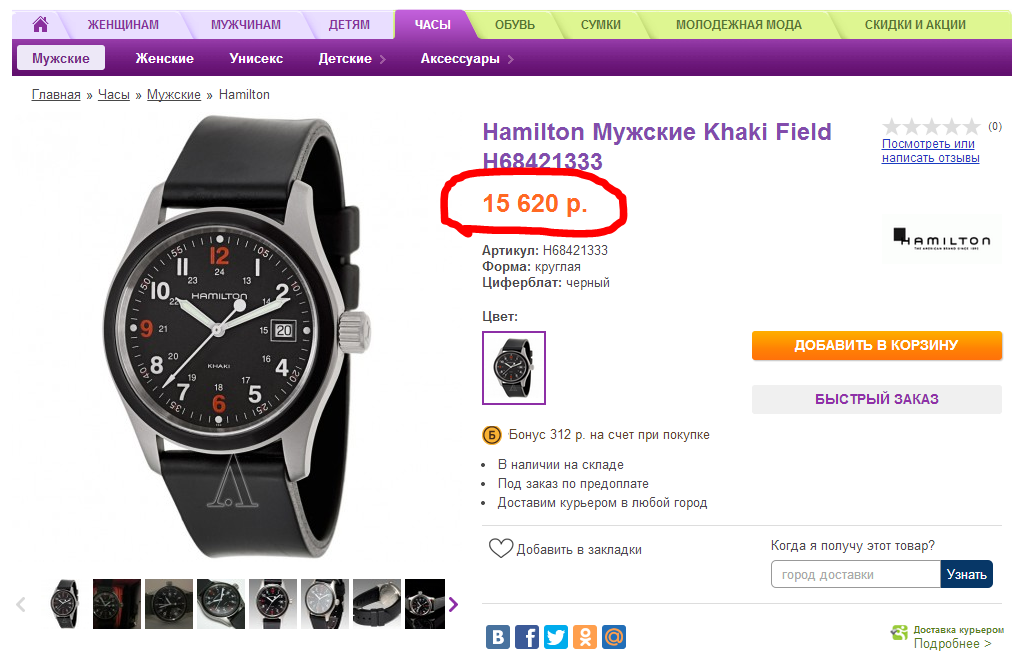
Task: Open Подробнее delivery details
Action: [x=952, y=644]
